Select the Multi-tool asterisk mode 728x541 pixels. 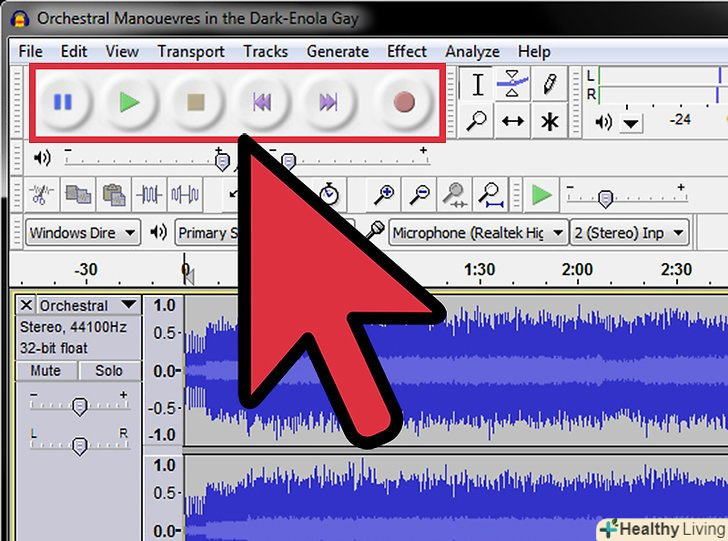tap(549, 121)
